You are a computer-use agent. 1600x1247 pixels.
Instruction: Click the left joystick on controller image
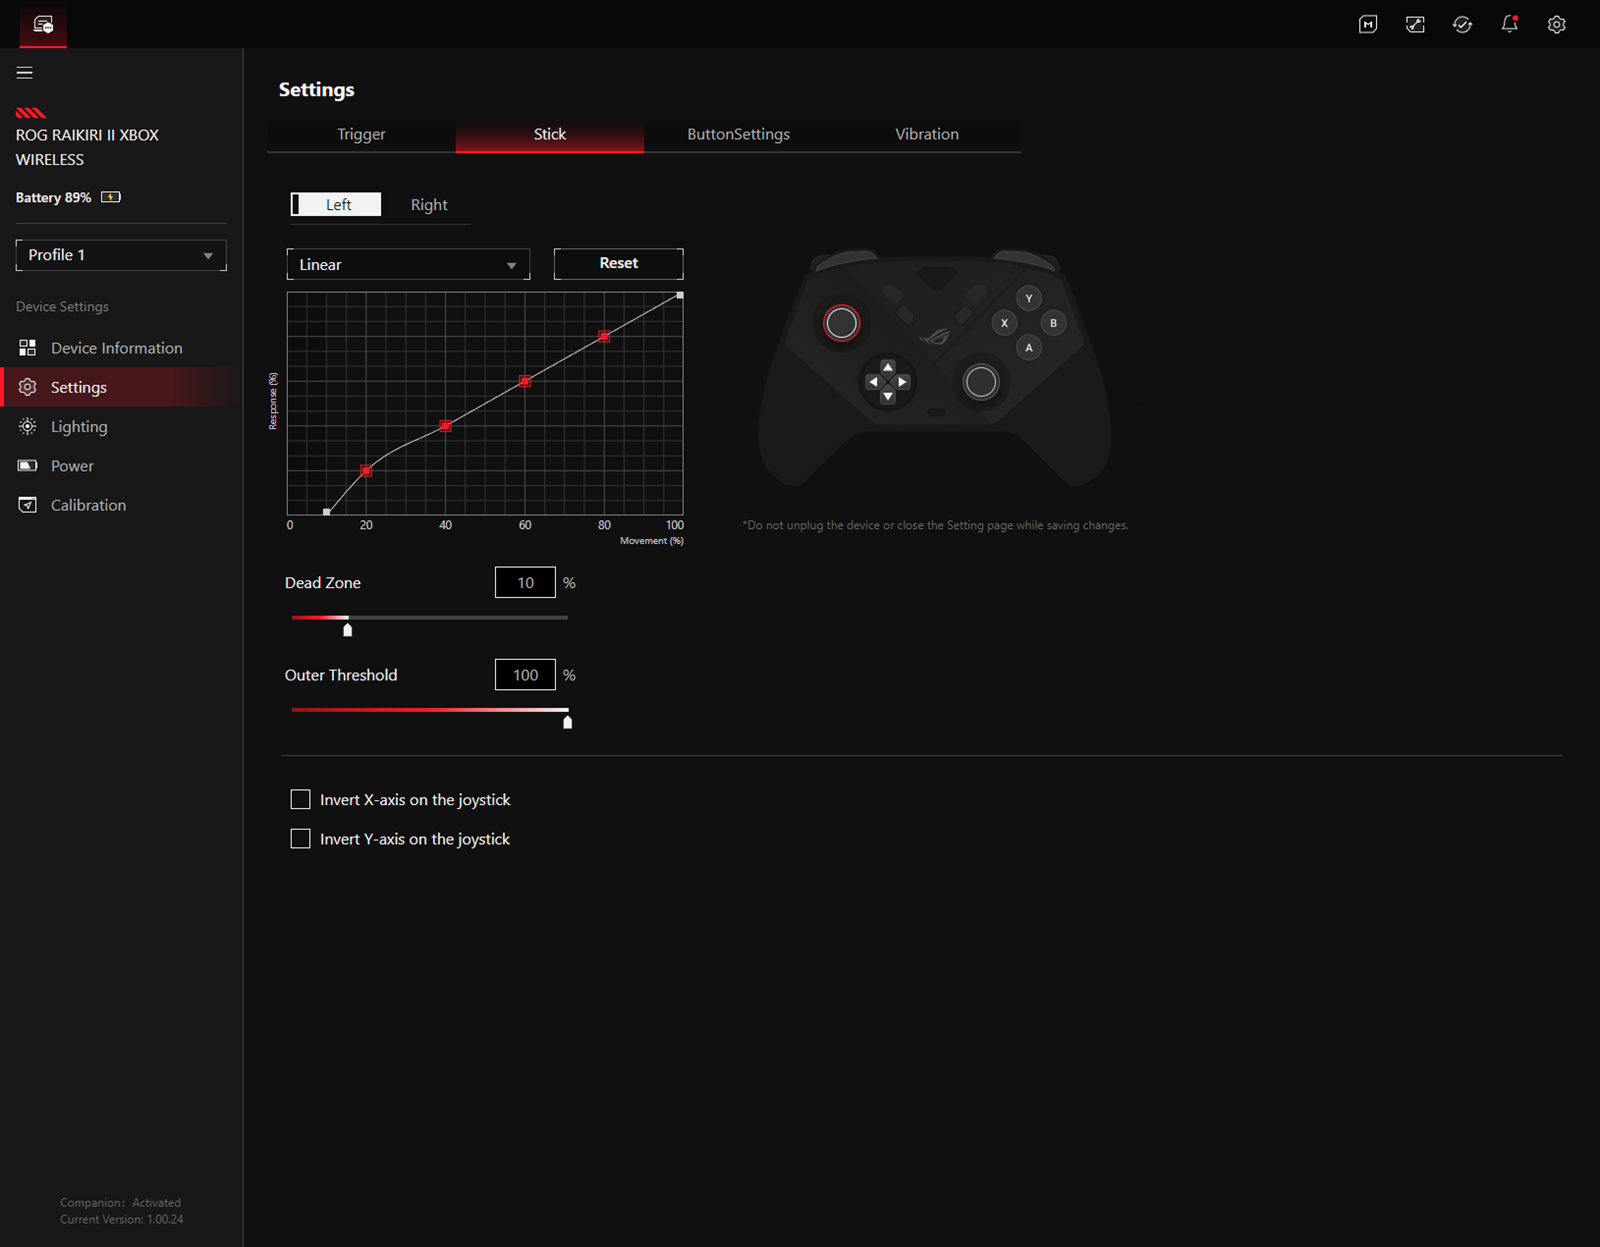point(841,323)
